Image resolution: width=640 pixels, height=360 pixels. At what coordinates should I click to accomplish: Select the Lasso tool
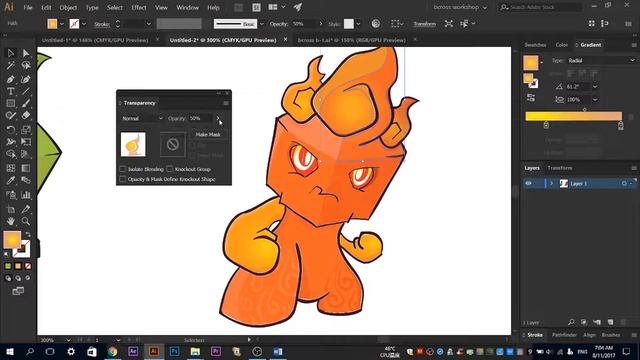(x=26, y=65)
